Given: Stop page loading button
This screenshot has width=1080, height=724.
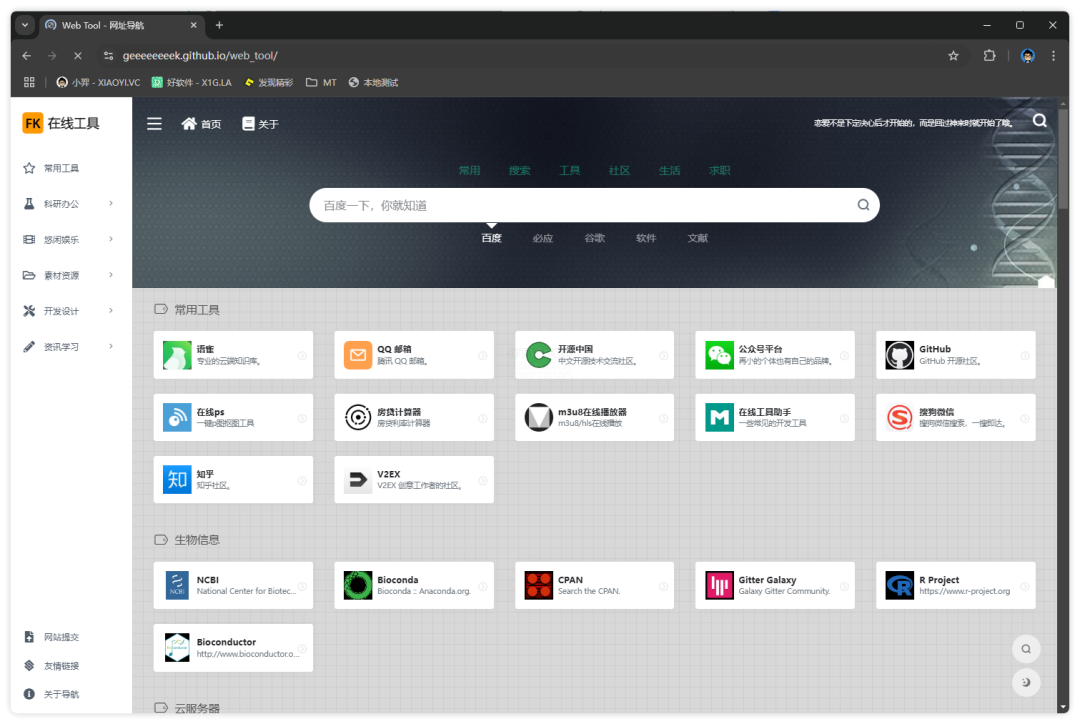Looking at the screenshot, I should coord(77,56).
